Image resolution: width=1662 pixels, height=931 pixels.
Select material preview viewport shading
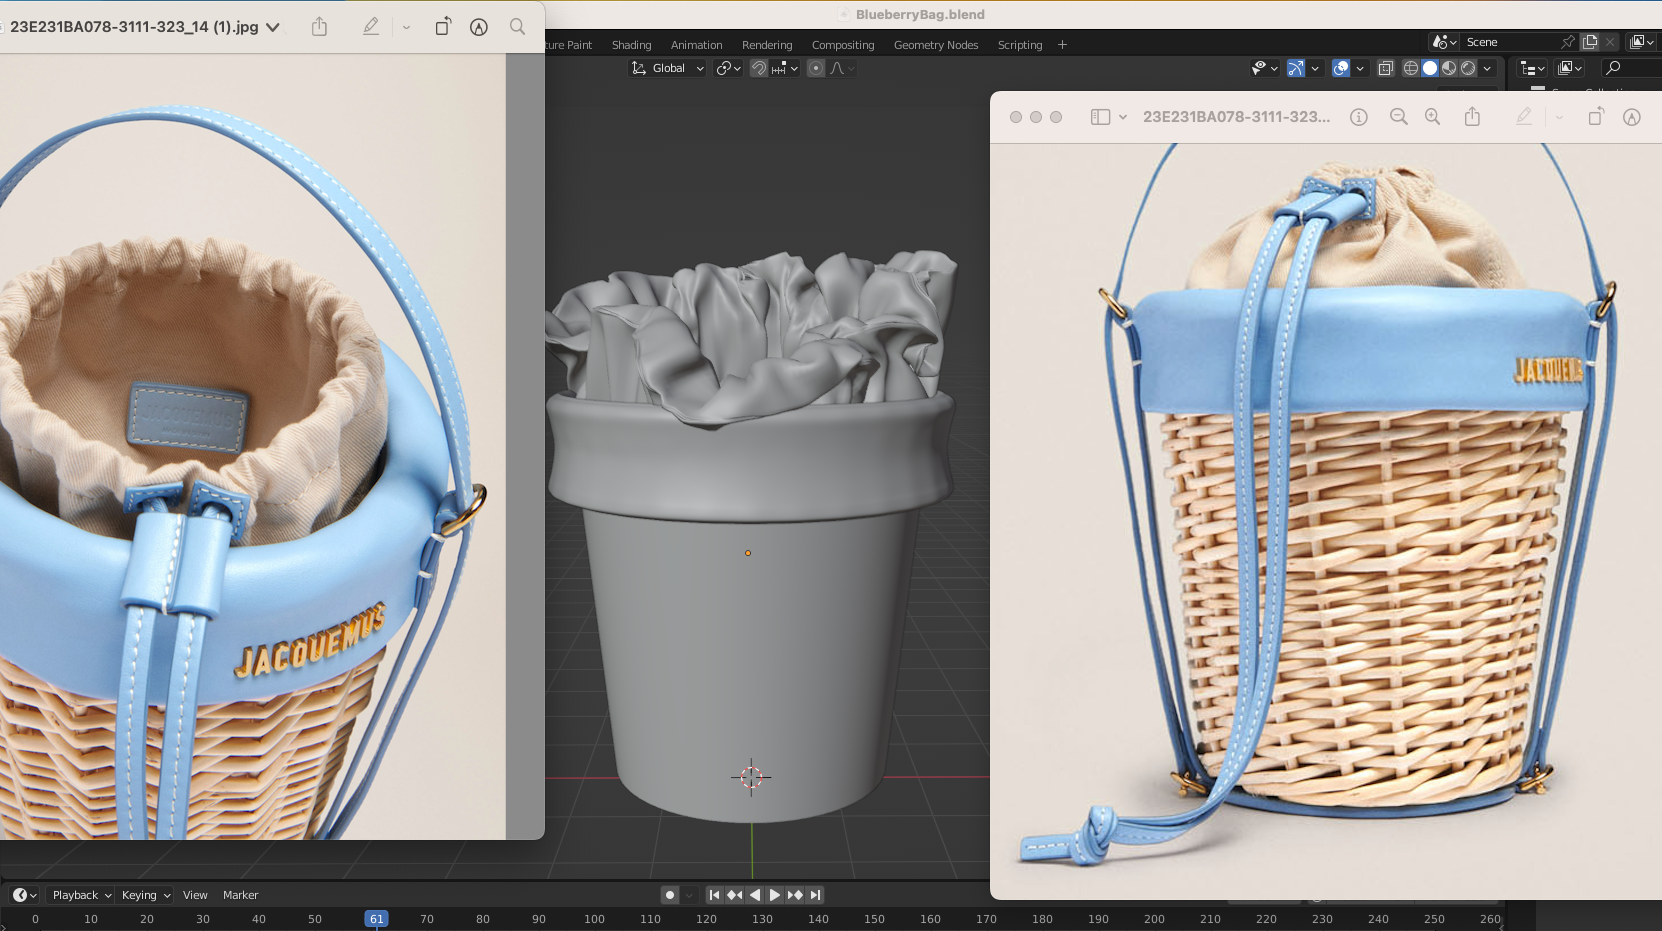pos(1449,68)
